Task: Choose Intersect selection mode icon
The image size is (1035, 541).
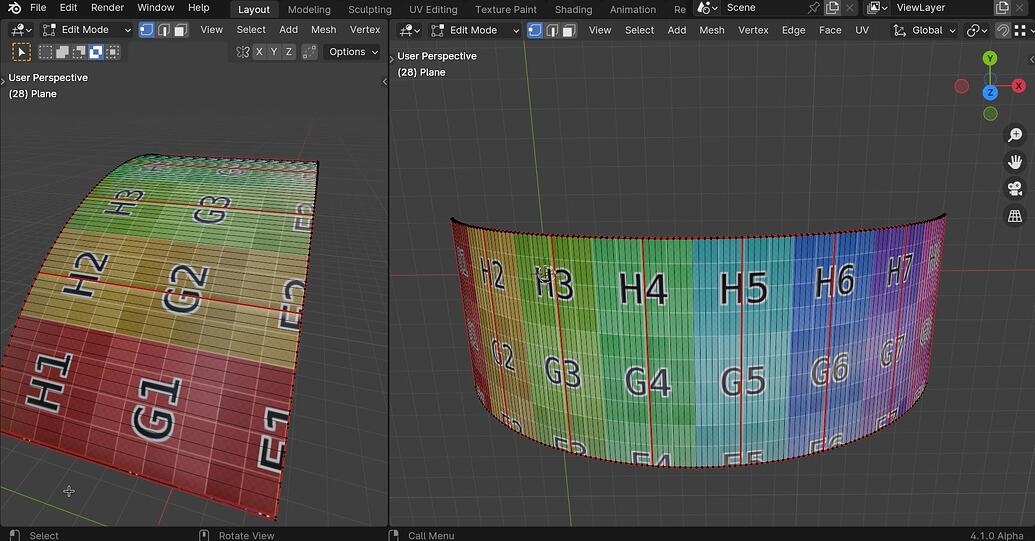Action: click(x=113, y=52)
